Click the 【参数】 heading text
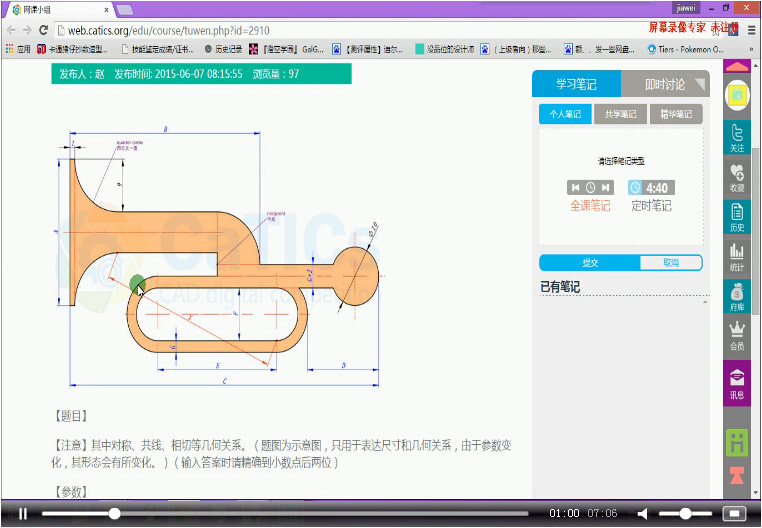Image resolution: width=762 pixels, height=528 pixels. [71, 492]
